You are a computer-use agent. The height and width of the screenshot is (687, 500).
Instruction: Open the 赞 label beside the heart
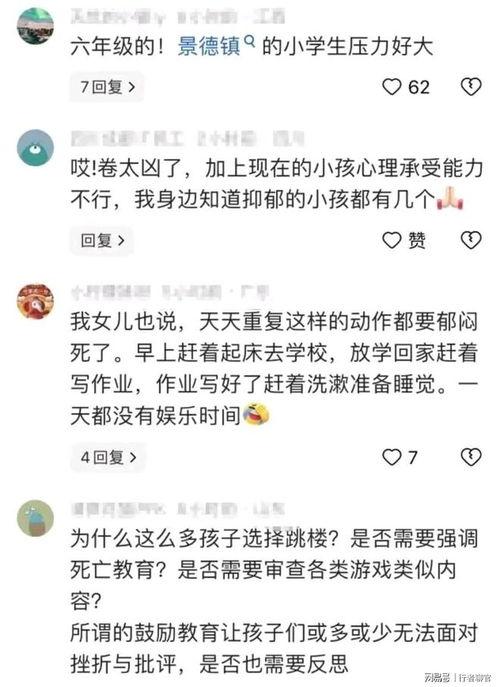pyautogui.click(x=417, y=240)
